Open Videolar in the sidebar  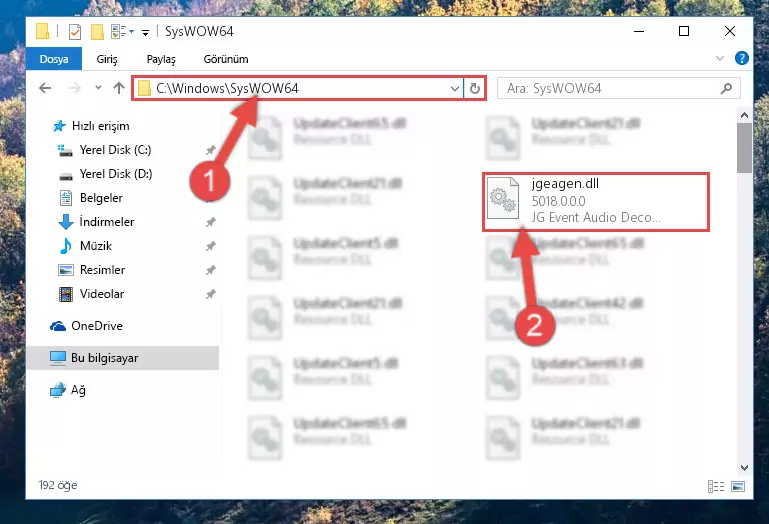click(91, 294)
